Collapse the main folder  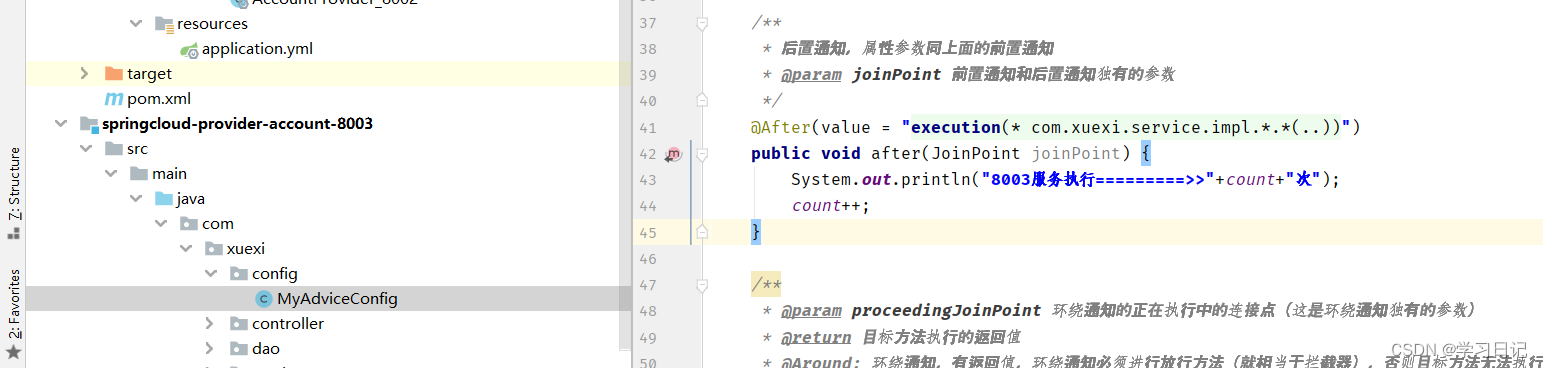point(111,174)
